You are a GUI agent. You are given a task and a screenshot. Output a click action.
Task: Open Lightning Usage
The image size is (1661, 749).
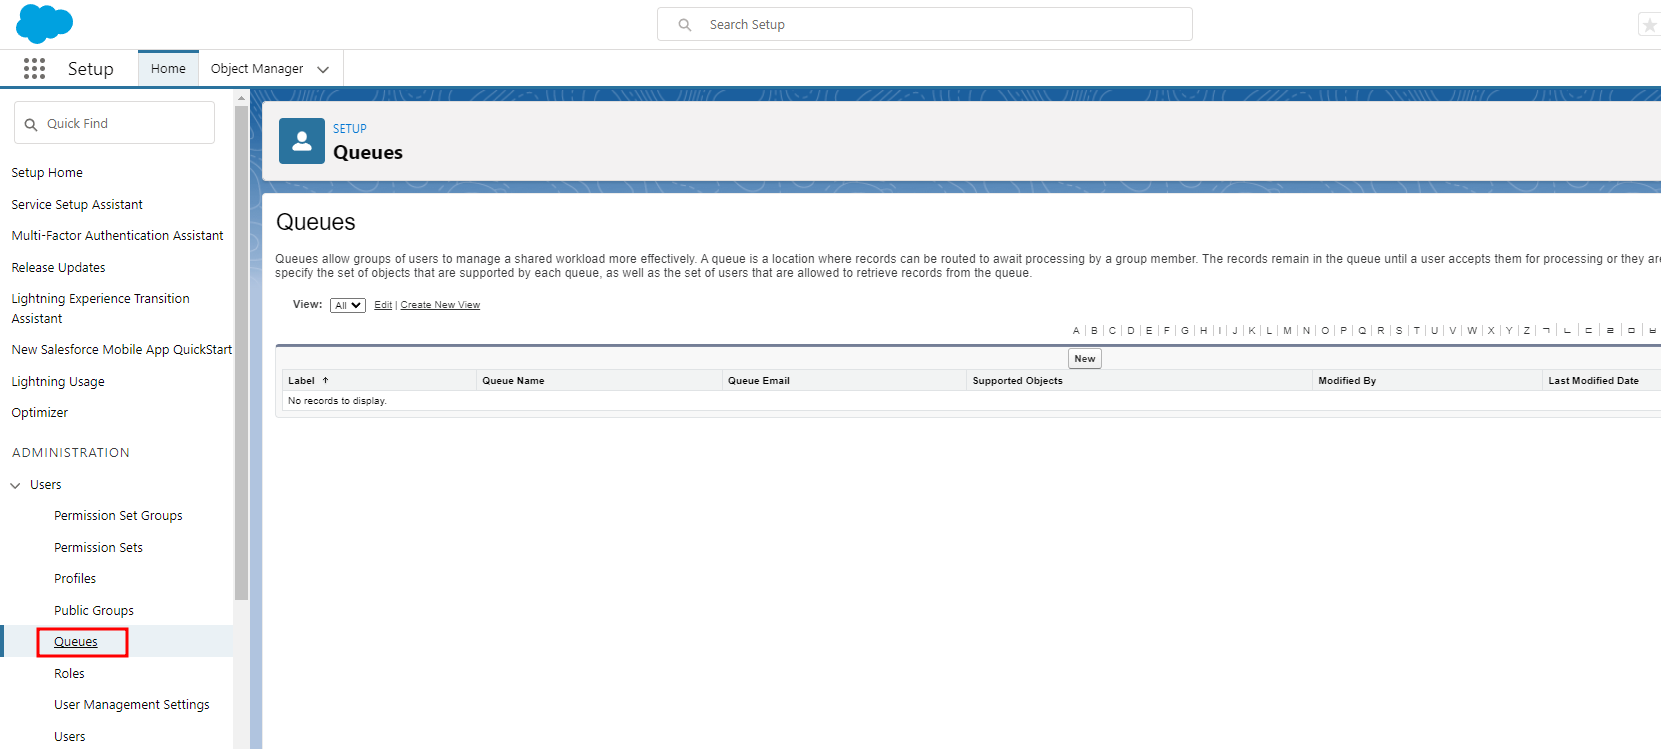[58, 382]
